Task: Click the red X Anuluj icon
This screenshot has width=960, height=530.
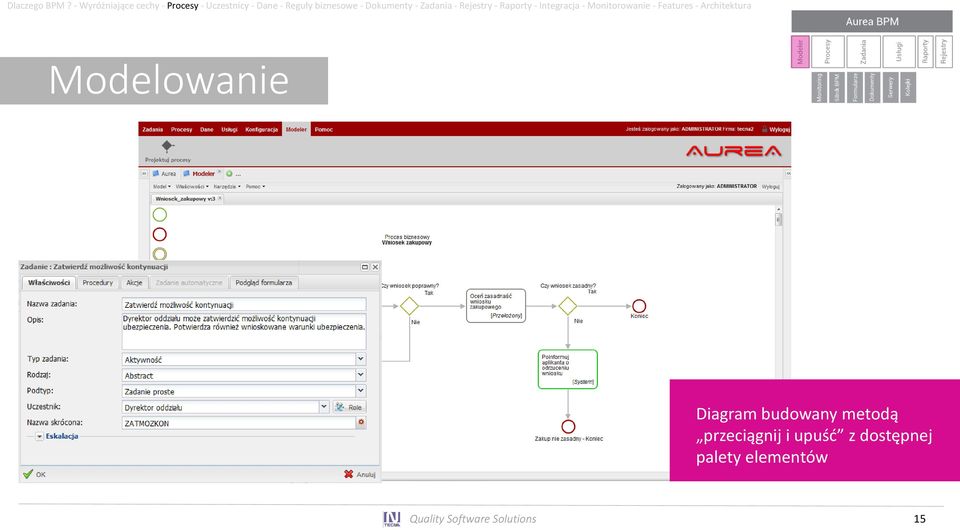Action: [x=348, y=474]
